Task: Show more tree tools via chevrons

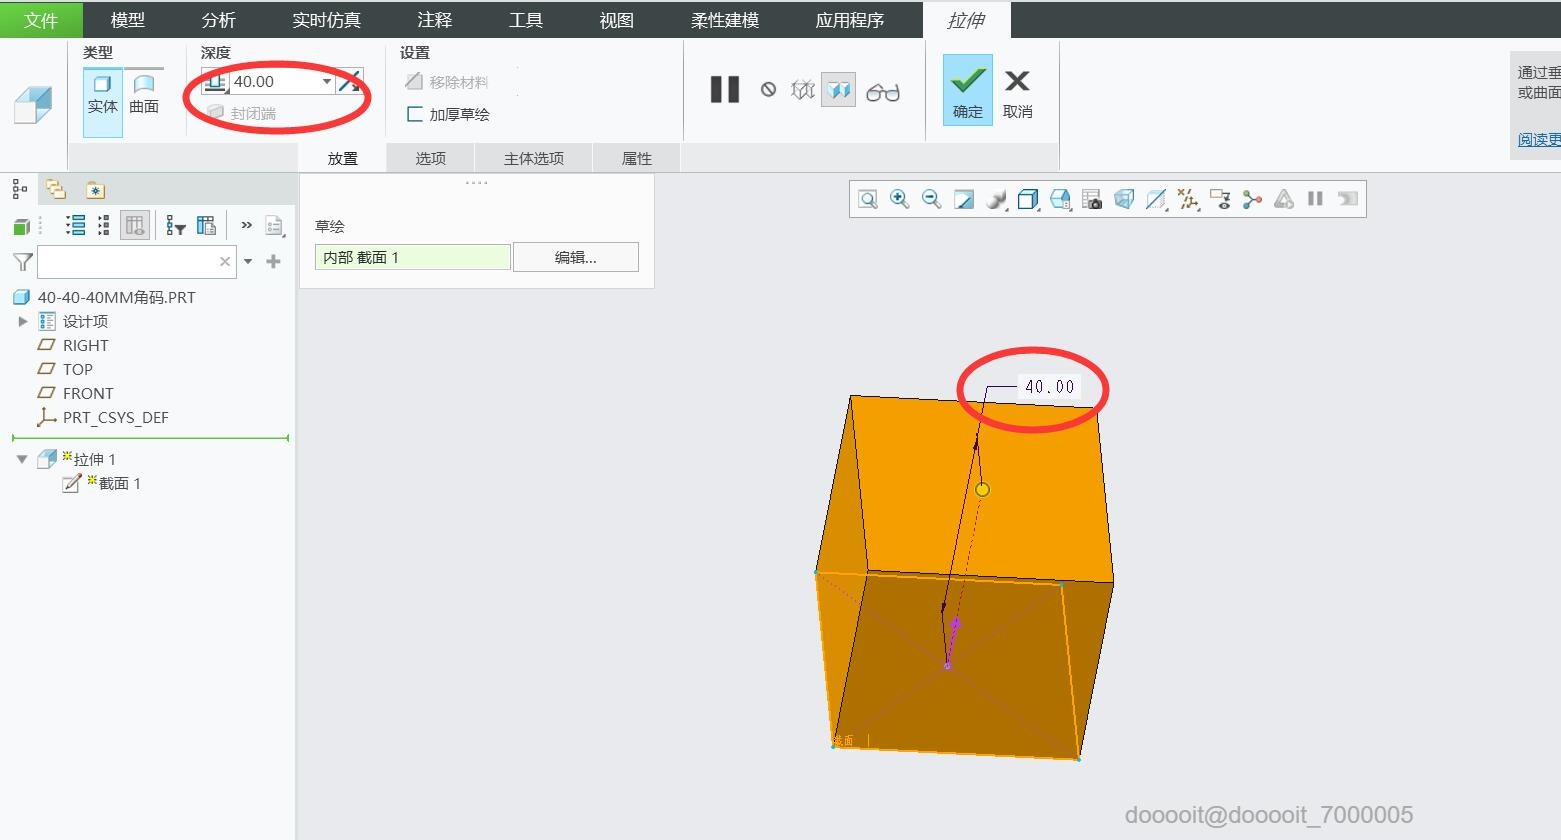Action: (246, 225)
